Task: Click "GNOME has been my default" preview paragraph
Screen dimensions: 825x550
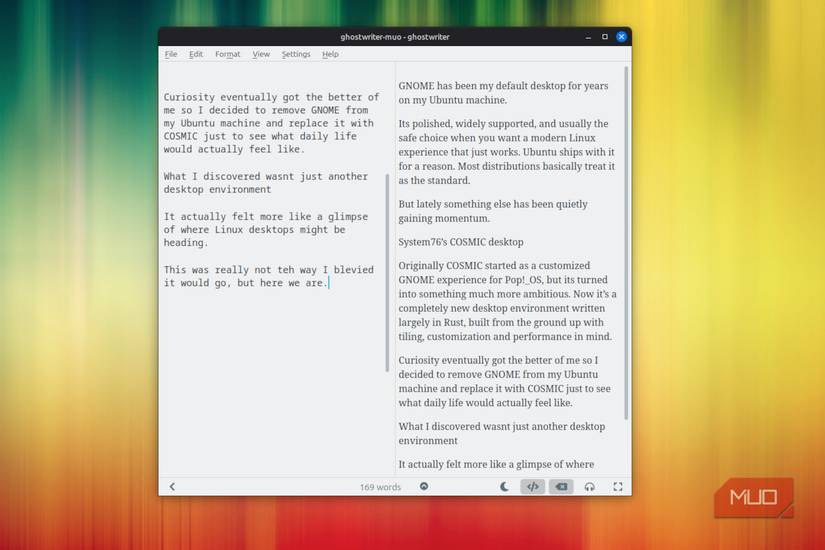Action: [x=503, y=93]
